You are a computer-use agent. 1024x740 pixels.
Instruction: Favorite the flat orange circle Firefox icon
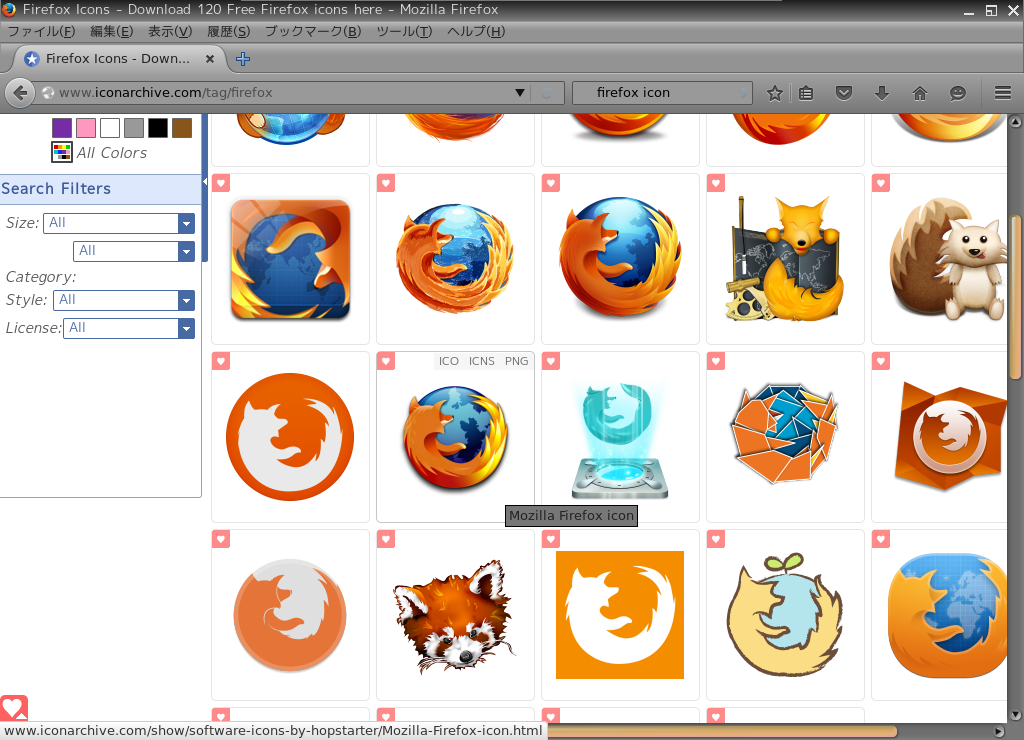[221, 361]
